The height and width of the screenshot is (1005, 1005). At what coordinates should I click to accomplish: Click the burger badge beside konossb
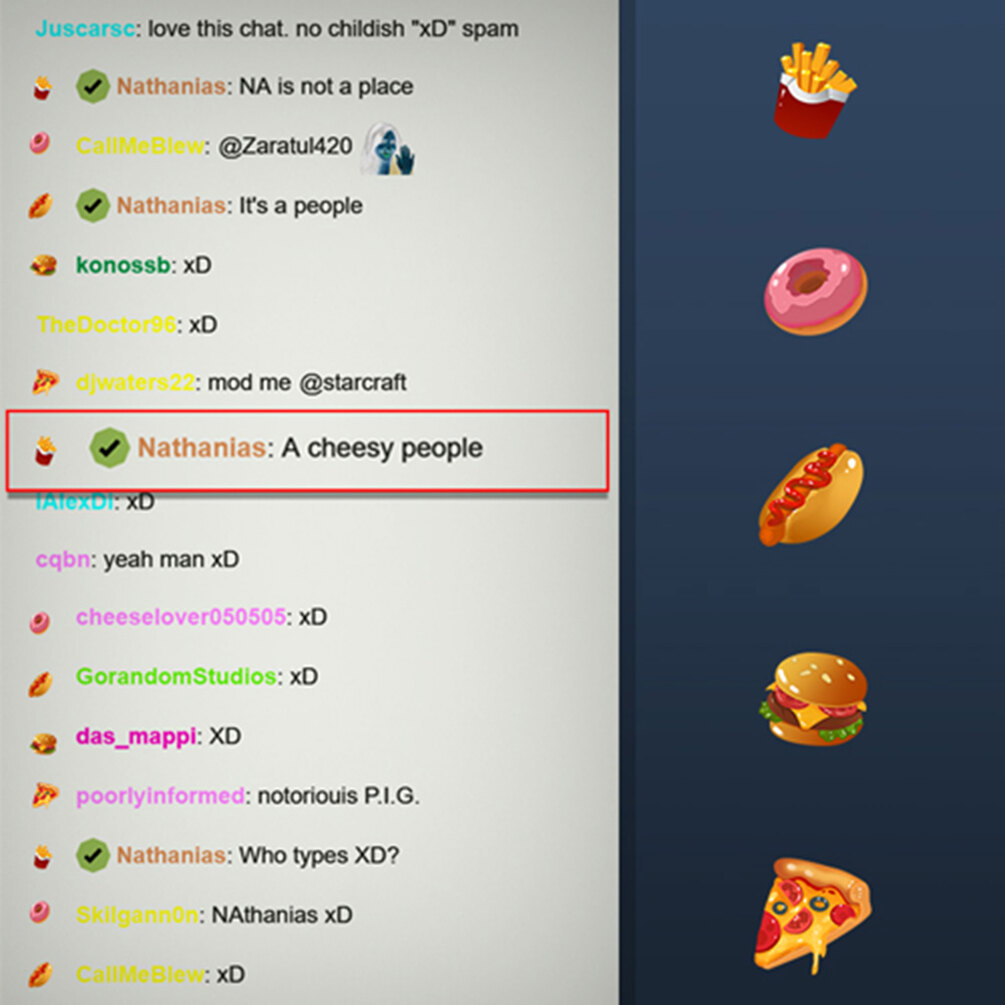[44, 265]
